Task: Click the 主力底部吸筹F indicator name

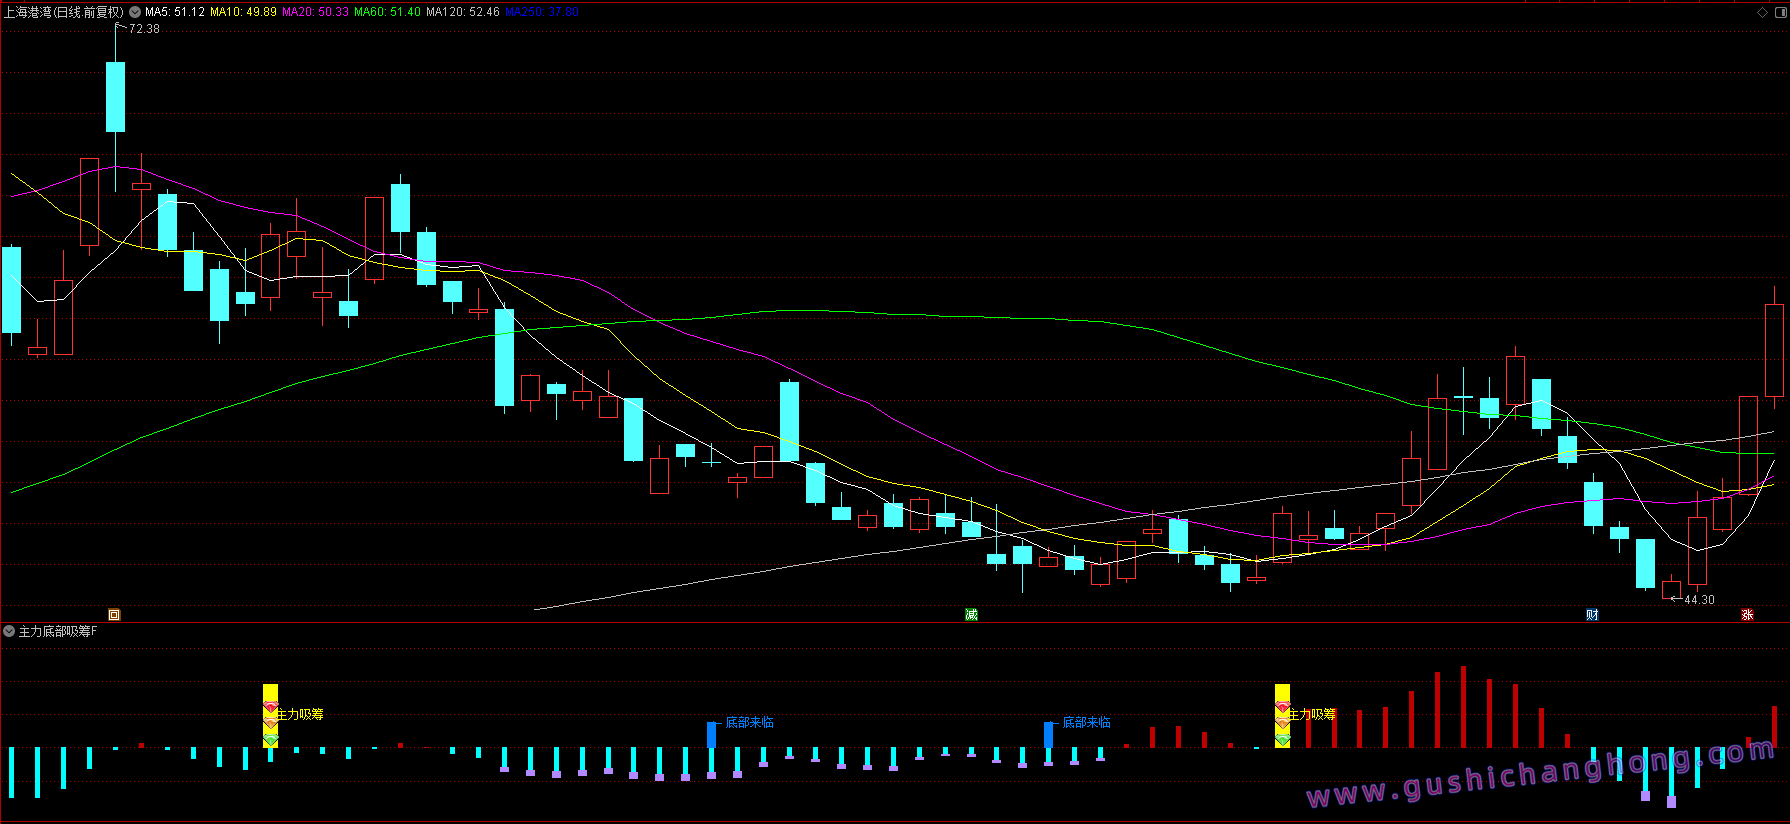Action: pyautogui.click(x=58, y=631)
